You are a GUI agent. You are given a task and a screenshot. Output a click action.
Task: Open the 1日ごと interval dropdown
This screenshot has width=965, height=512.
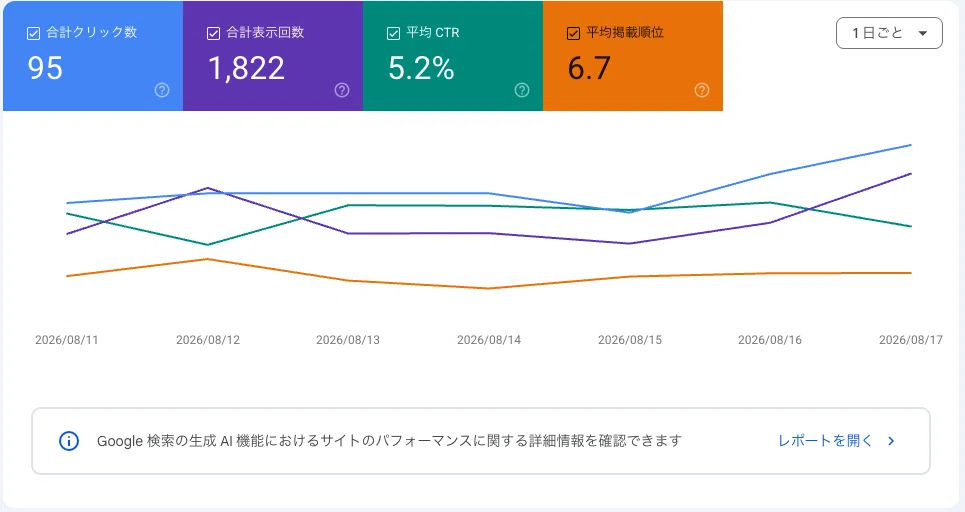[x=889, y=33]
